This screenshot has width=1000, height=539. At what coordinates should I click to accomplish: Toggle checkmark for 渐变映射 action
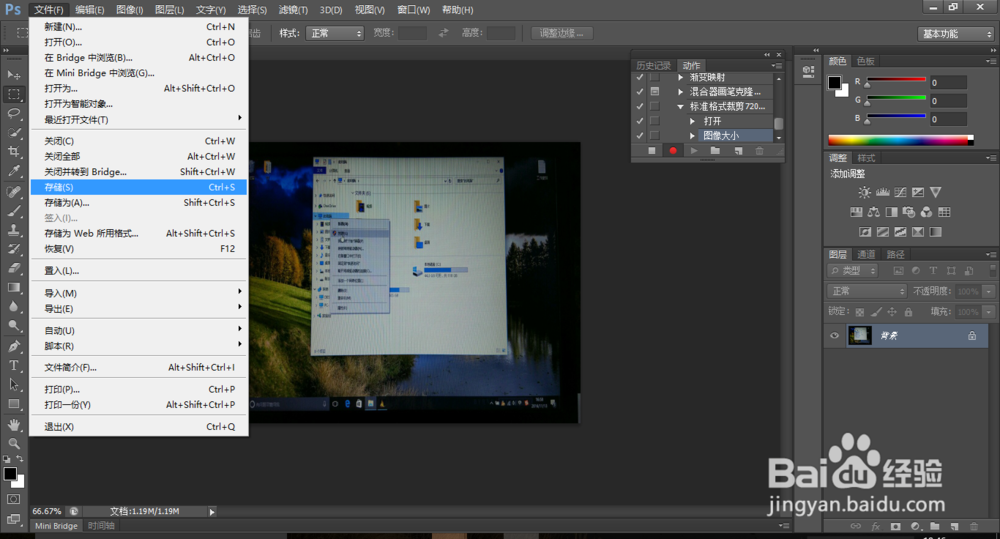[x=640, y=77]
